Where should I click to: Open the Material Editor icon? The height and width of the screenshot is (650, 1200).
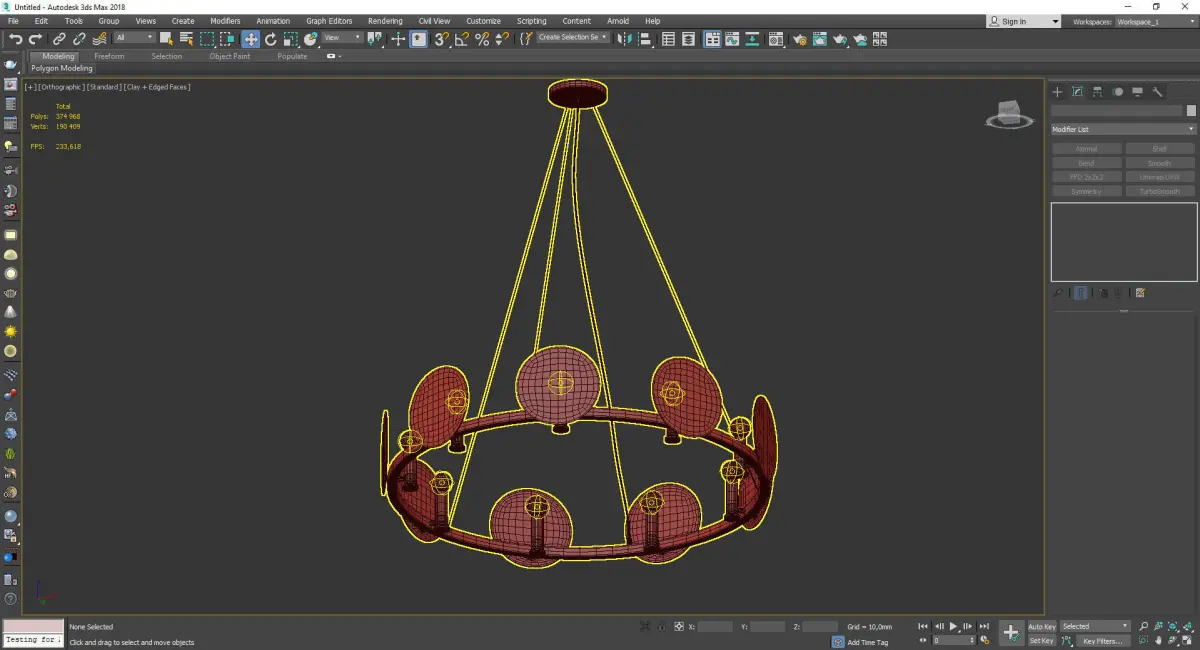(x=775, y=39)
